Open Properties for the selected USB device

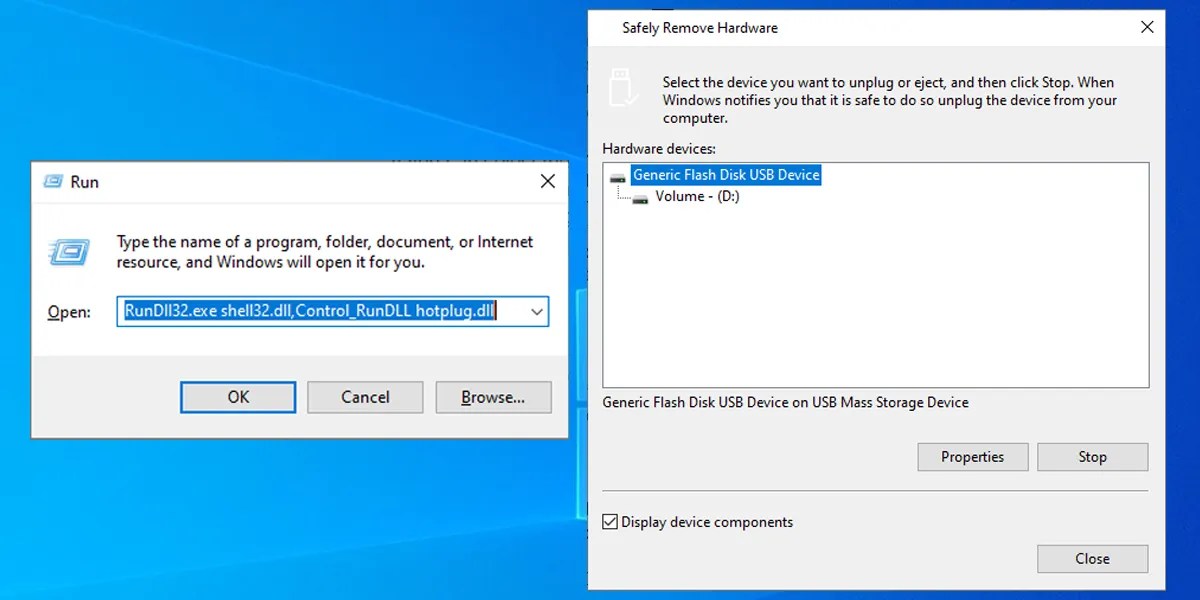click(x=972, y=456)
